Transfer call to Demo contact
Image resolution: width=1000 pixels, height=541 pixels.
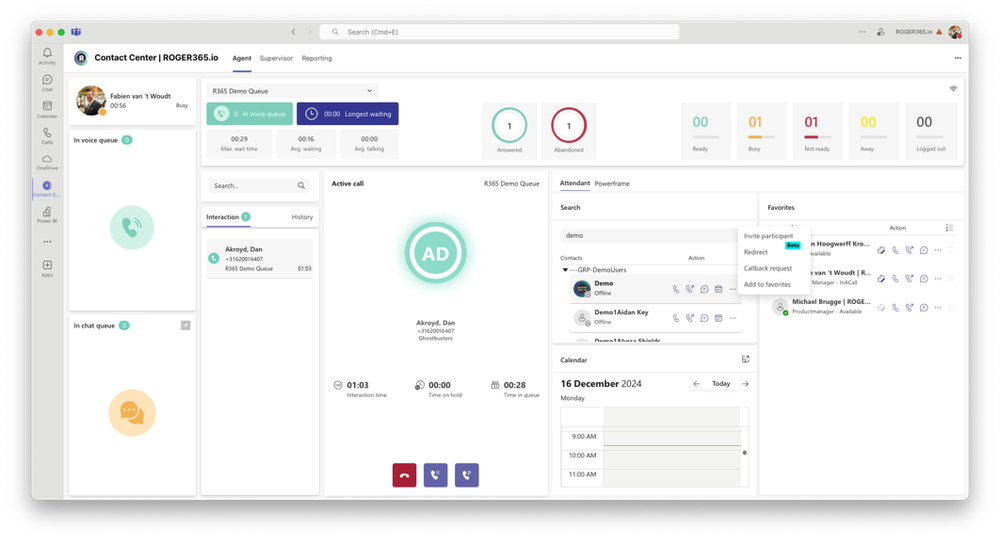[x=690, y=289]
